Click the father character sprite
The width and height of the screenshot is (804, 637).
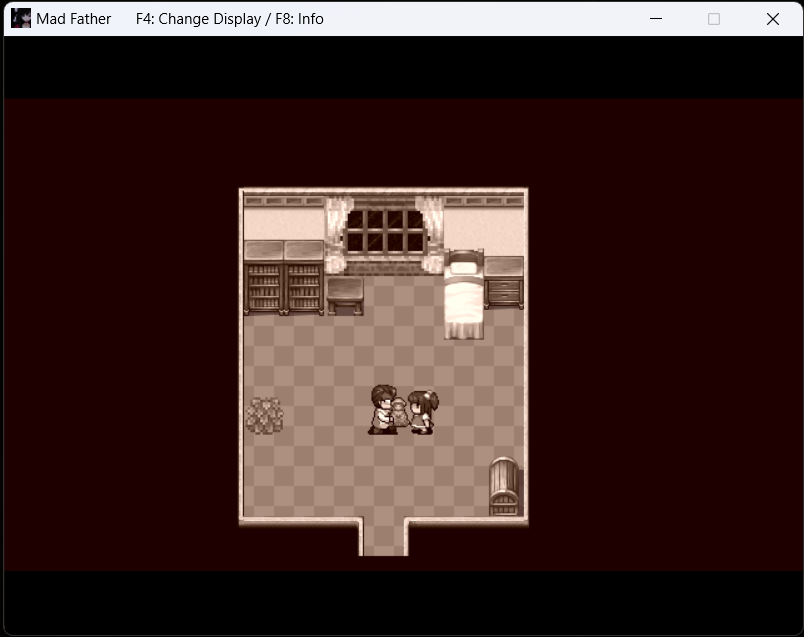pyautogui.click(x=383, y=409)
